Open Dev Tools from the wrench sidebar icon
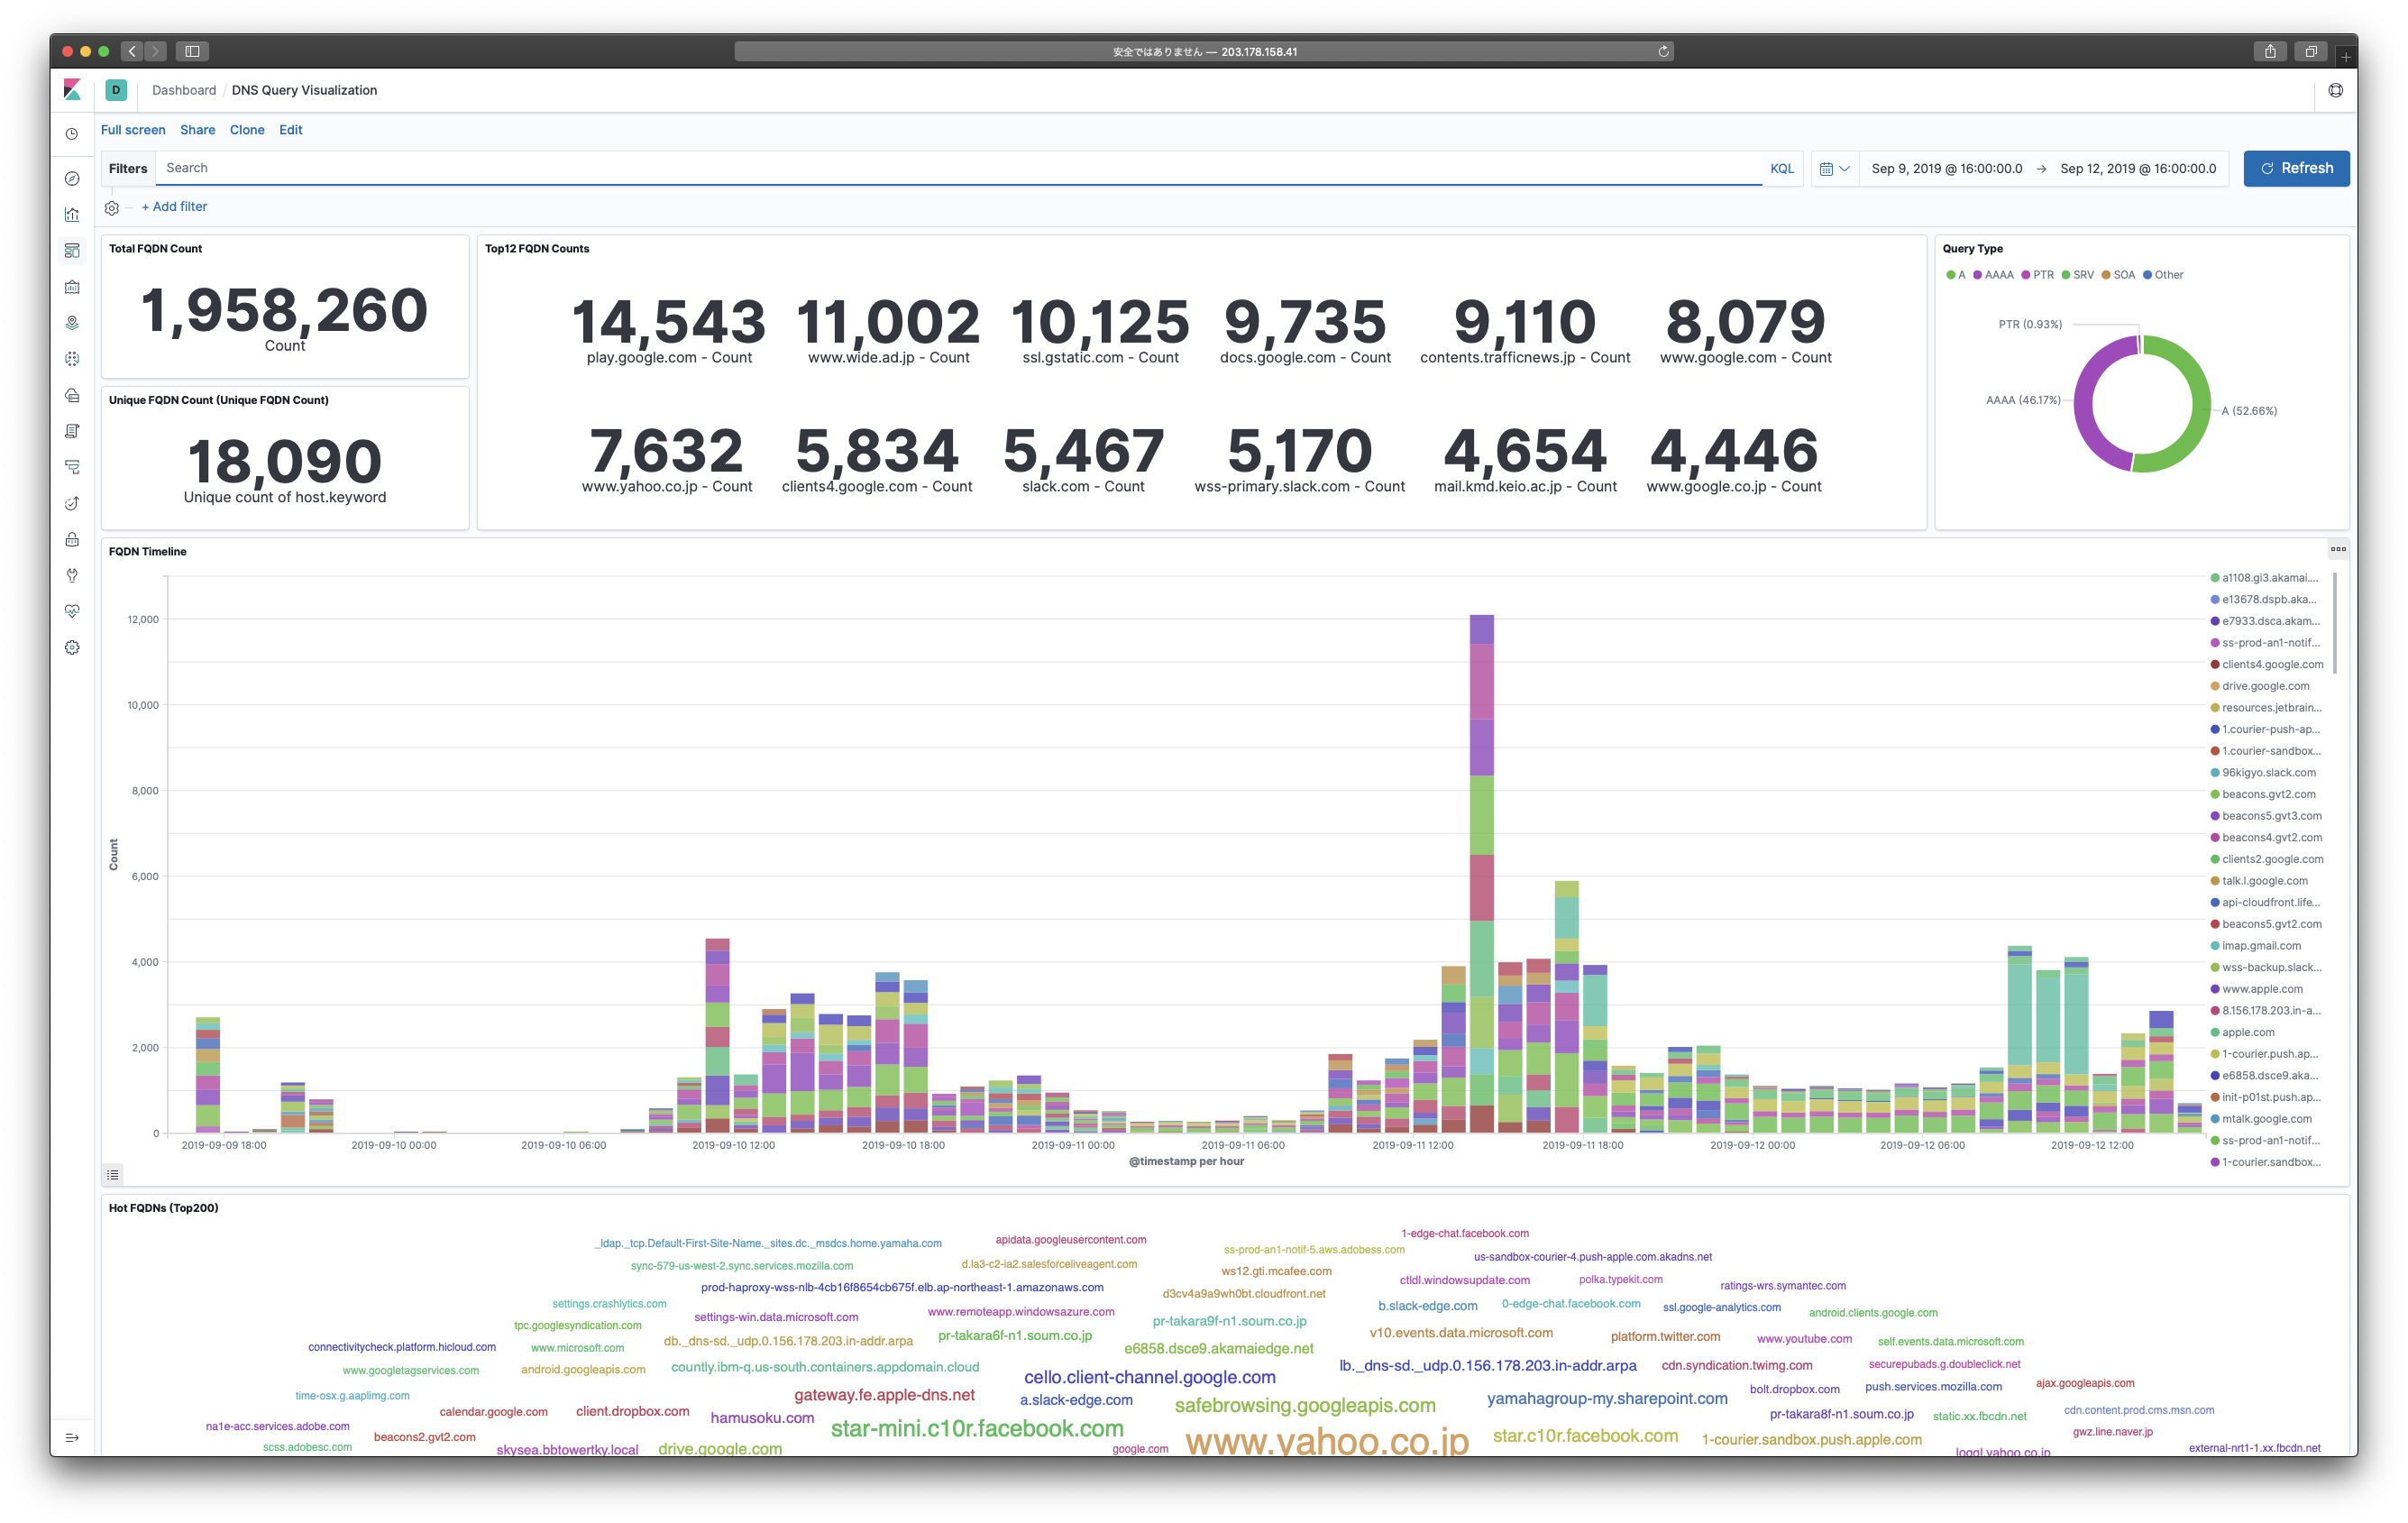This screenshot has width=2408, height=1523. 72,576
